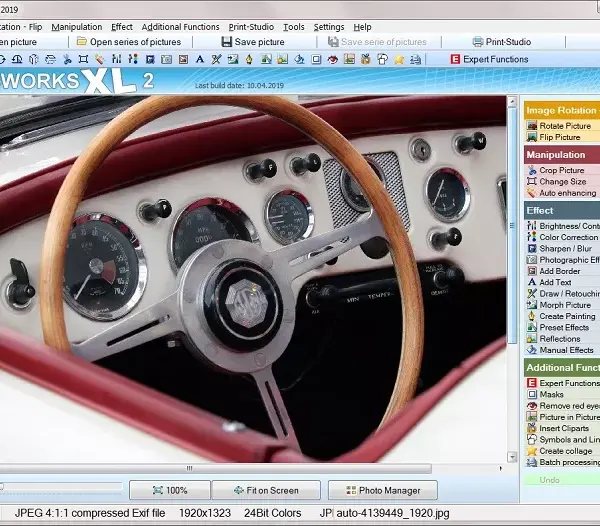Open the Photo Manager

(x=383, y=490)
